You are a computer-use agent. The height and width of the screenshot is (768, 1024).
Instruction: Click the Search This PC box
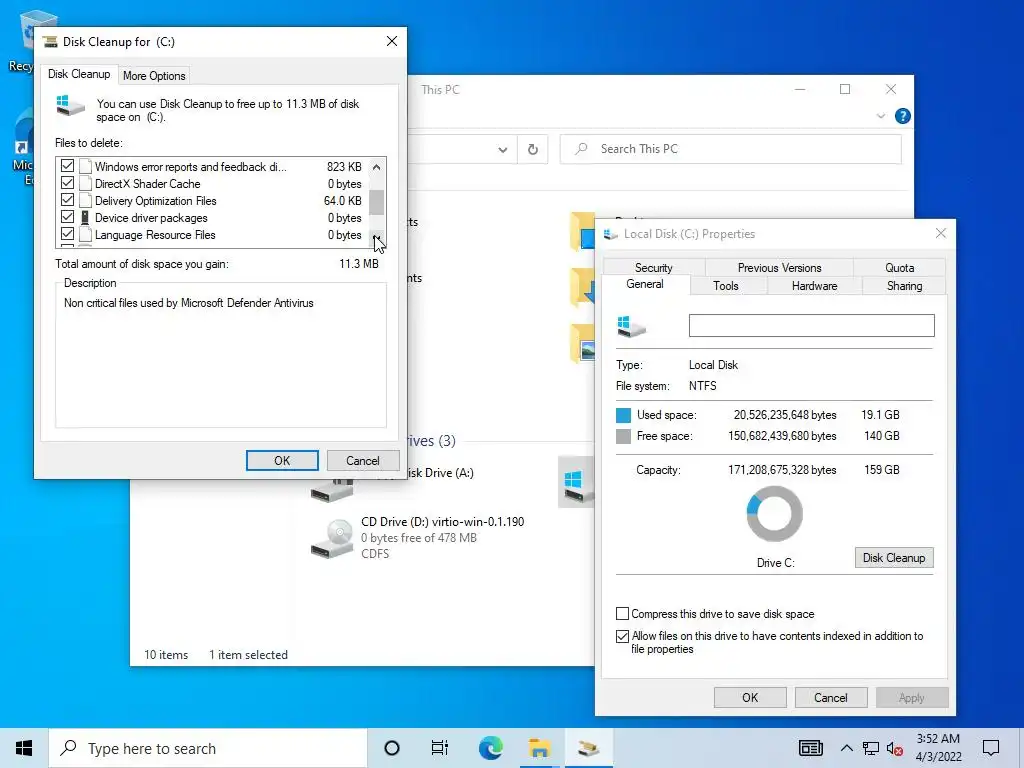click(x=731, y=149)
